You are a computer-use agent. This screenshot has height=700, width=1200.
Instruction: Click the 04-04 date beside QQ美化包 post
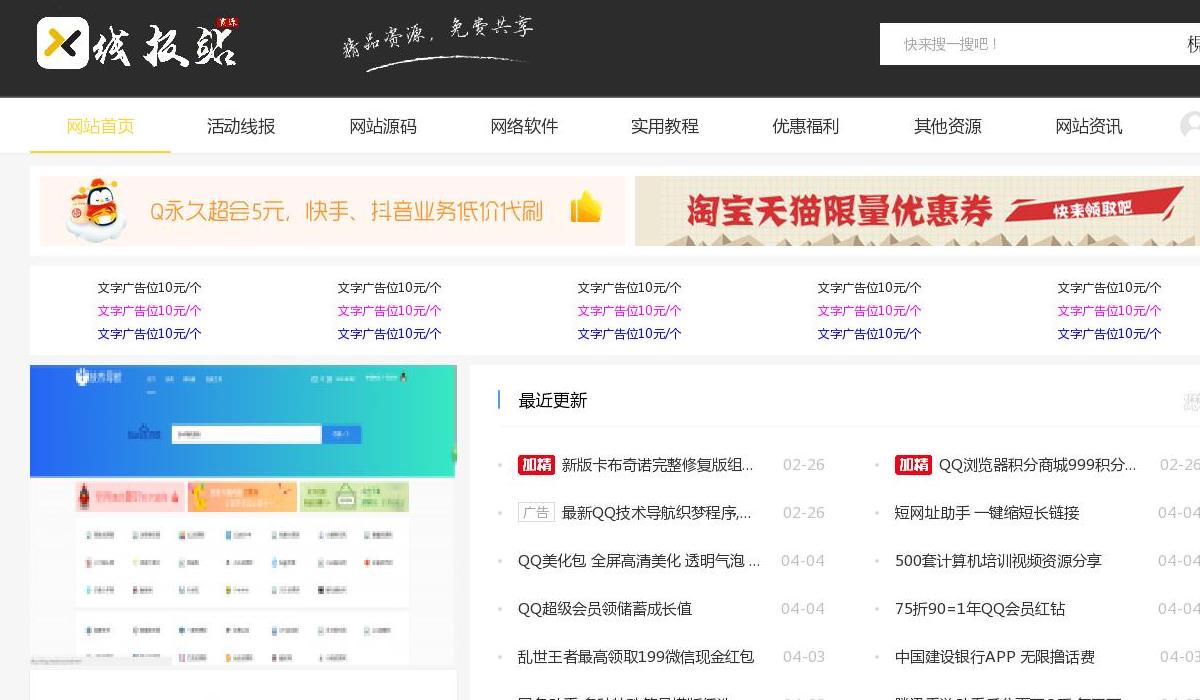[803, 561]
